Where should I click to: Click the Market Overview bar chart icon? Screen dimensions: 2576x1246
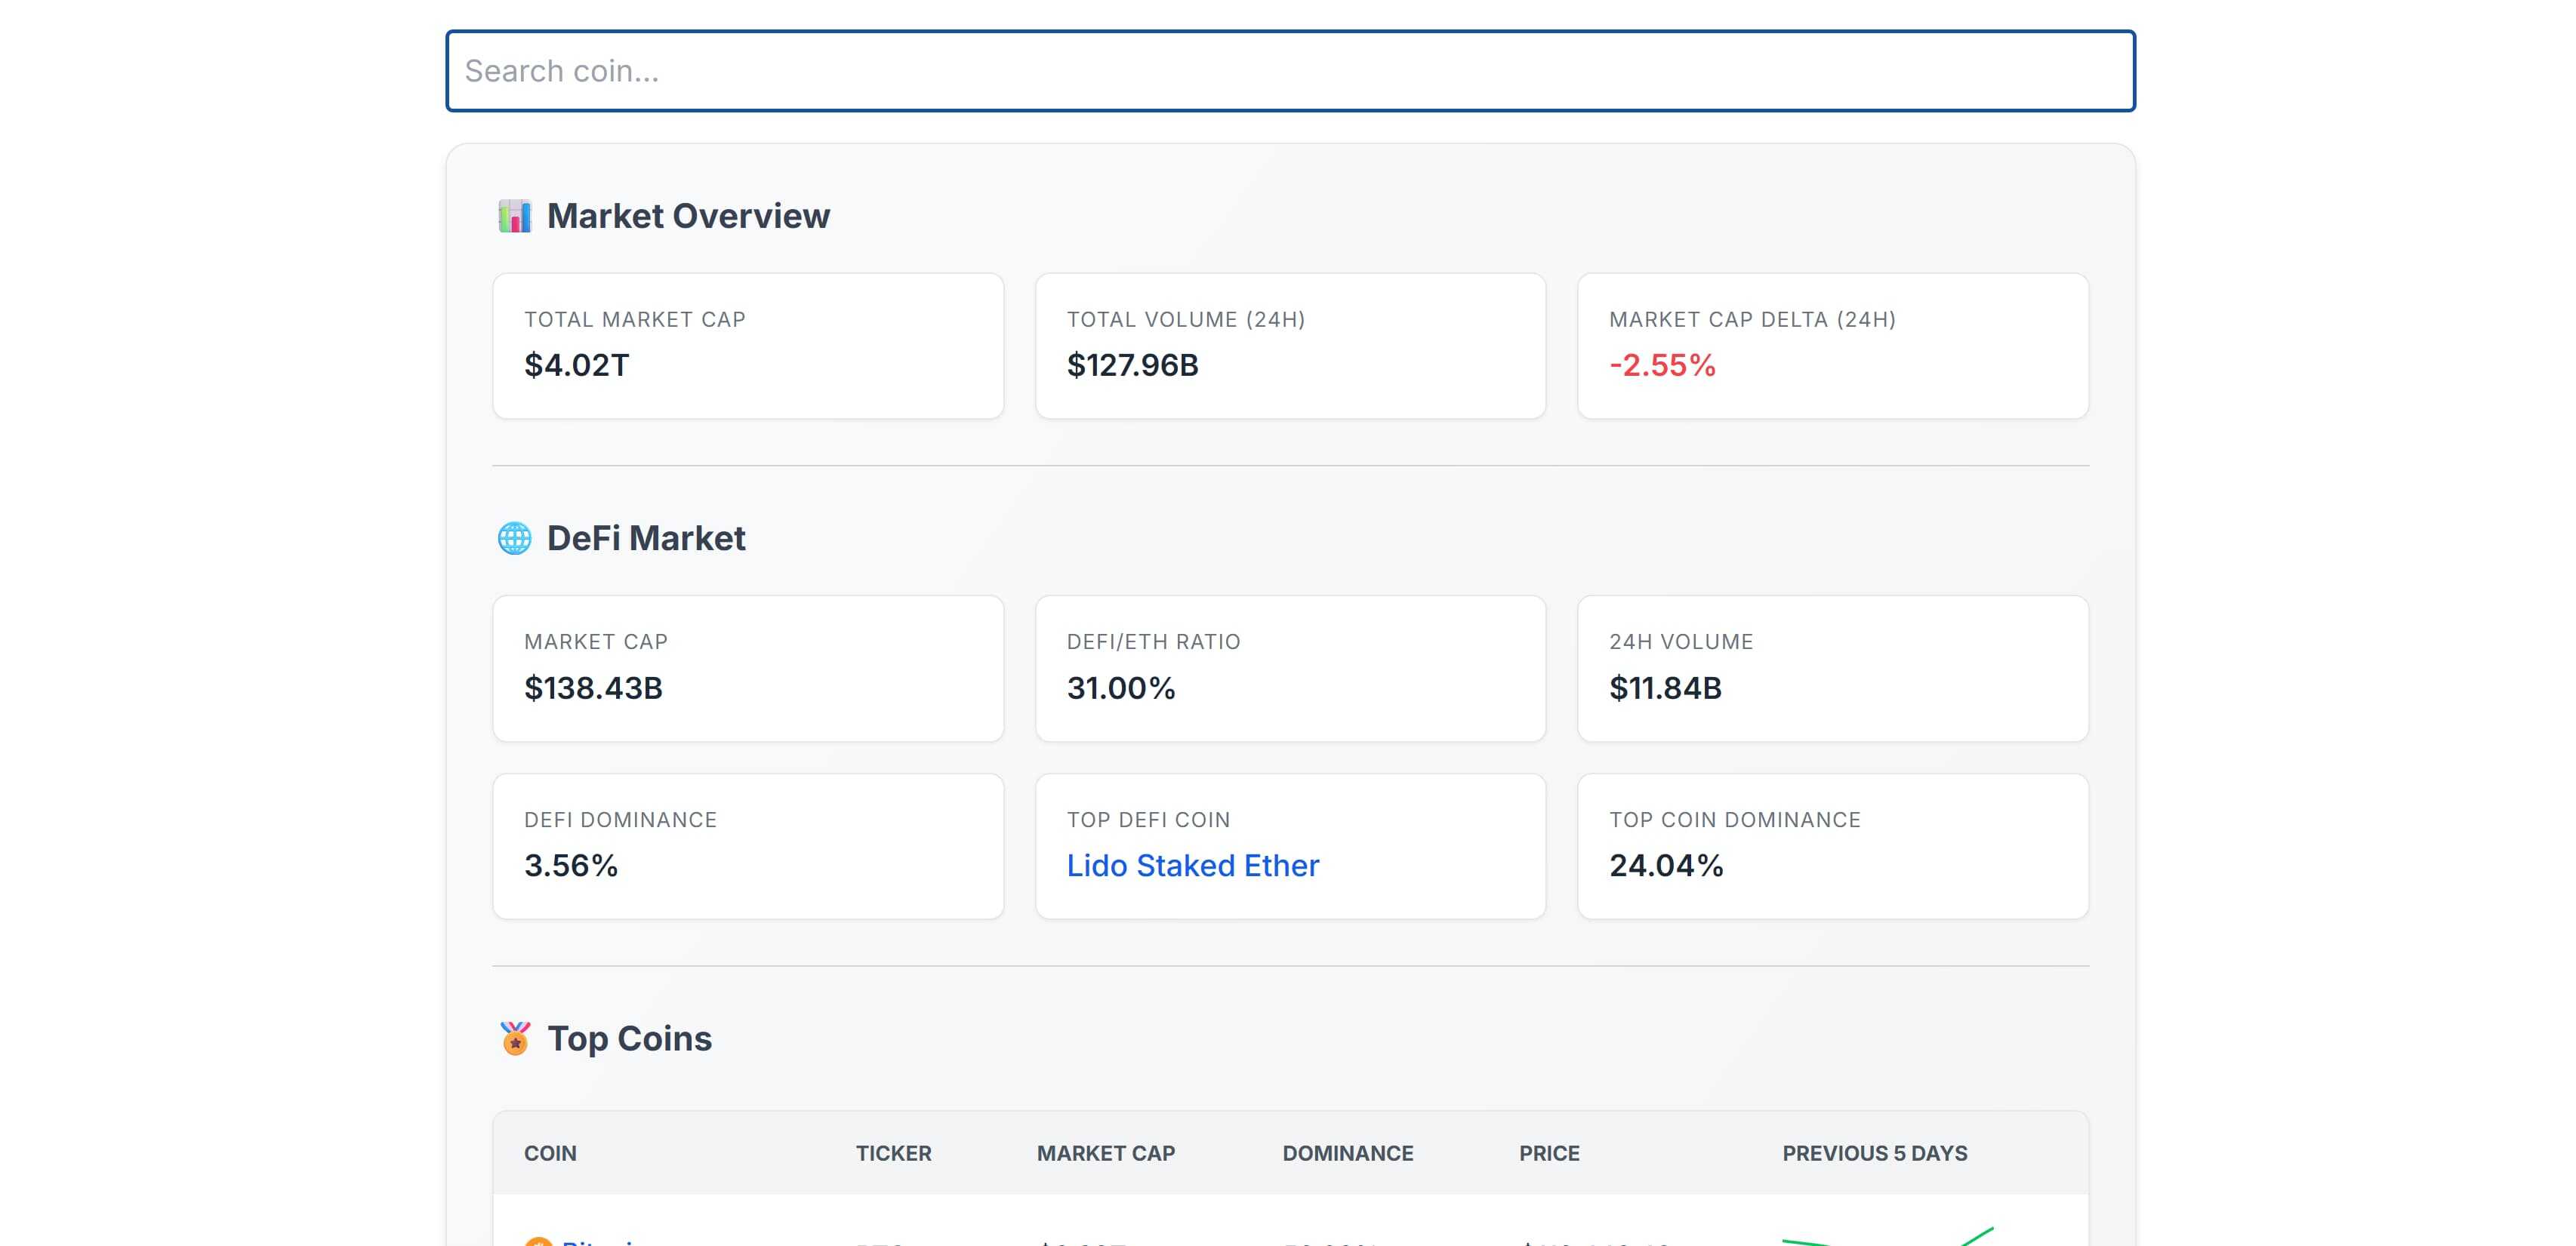coord(514,216)
